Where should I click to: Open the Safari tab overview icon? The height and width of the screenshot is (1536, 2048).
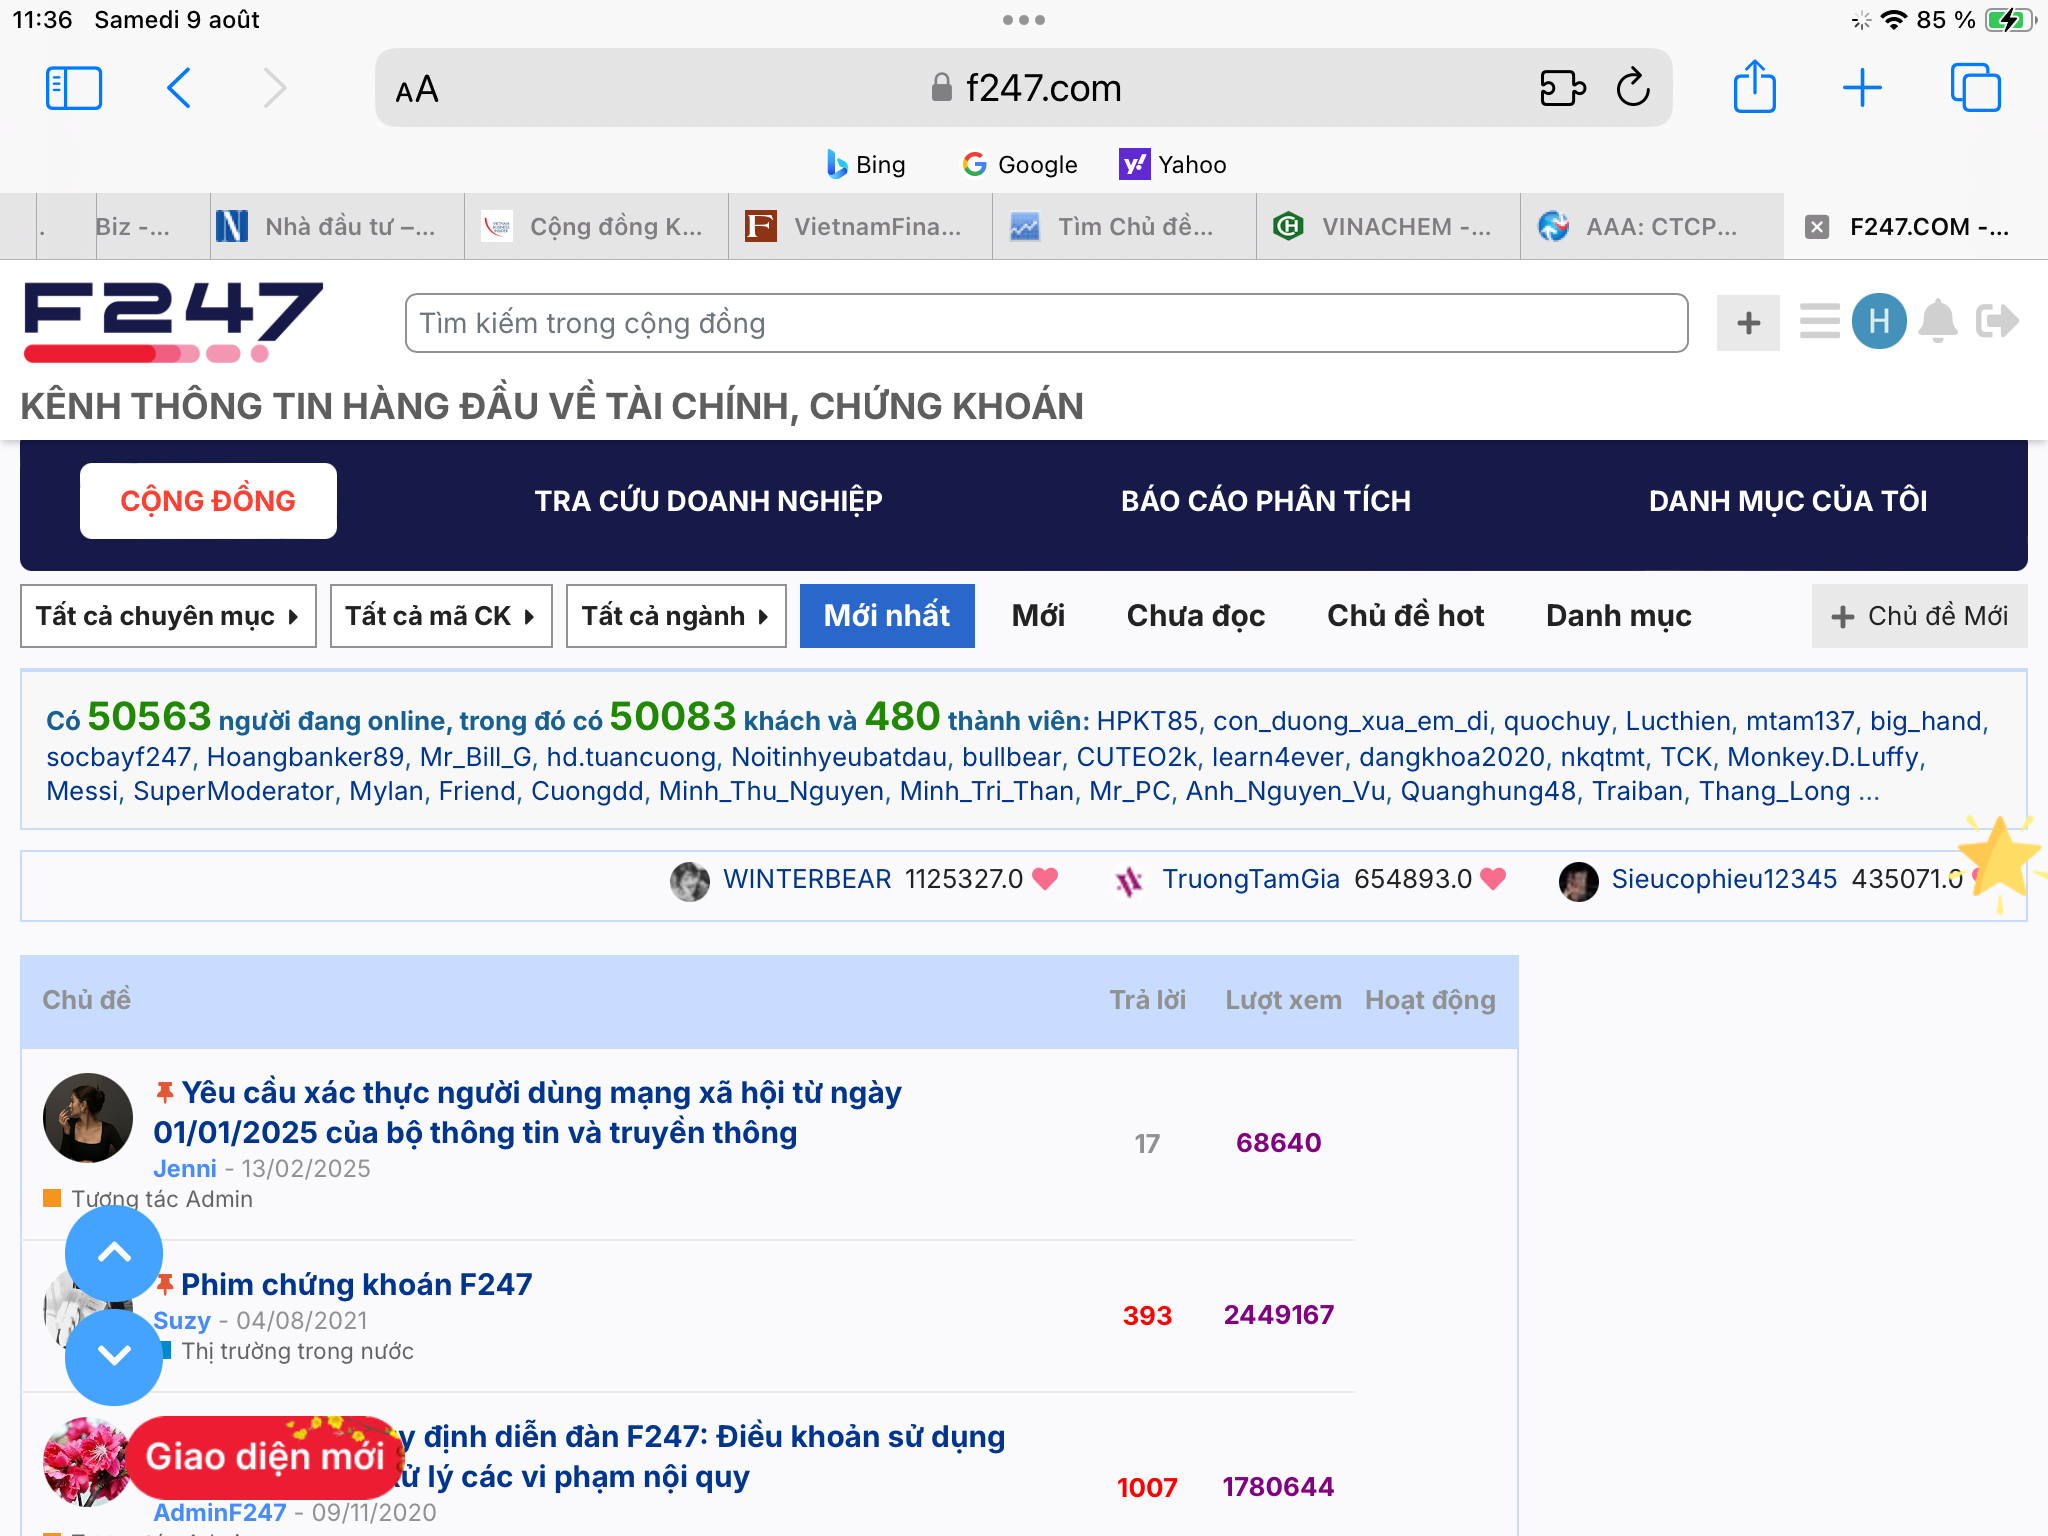pyautogui.click(x=1975, y=88)
